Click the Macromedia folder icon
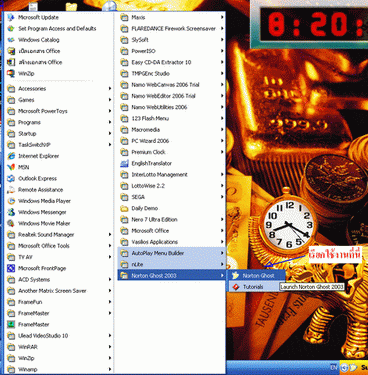368x375 pixels. click(x=124, y=130)
